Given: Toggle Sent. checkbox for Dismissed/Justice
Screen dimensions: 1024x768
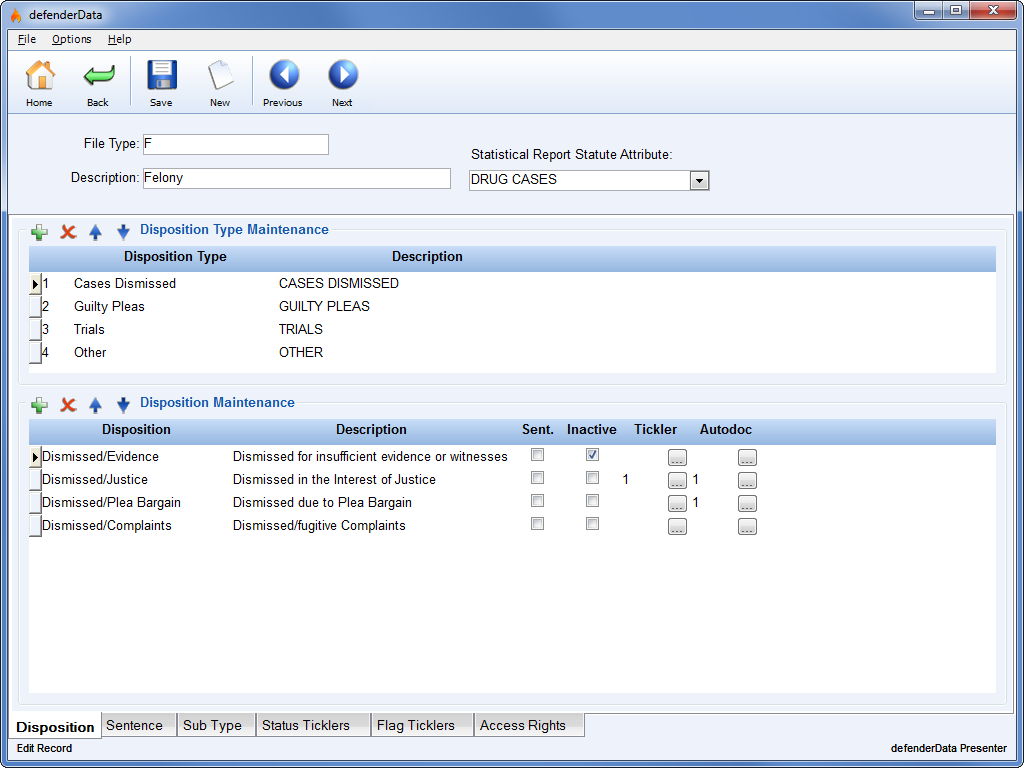Looking at the screenshot, I should [x=537, y=478].
